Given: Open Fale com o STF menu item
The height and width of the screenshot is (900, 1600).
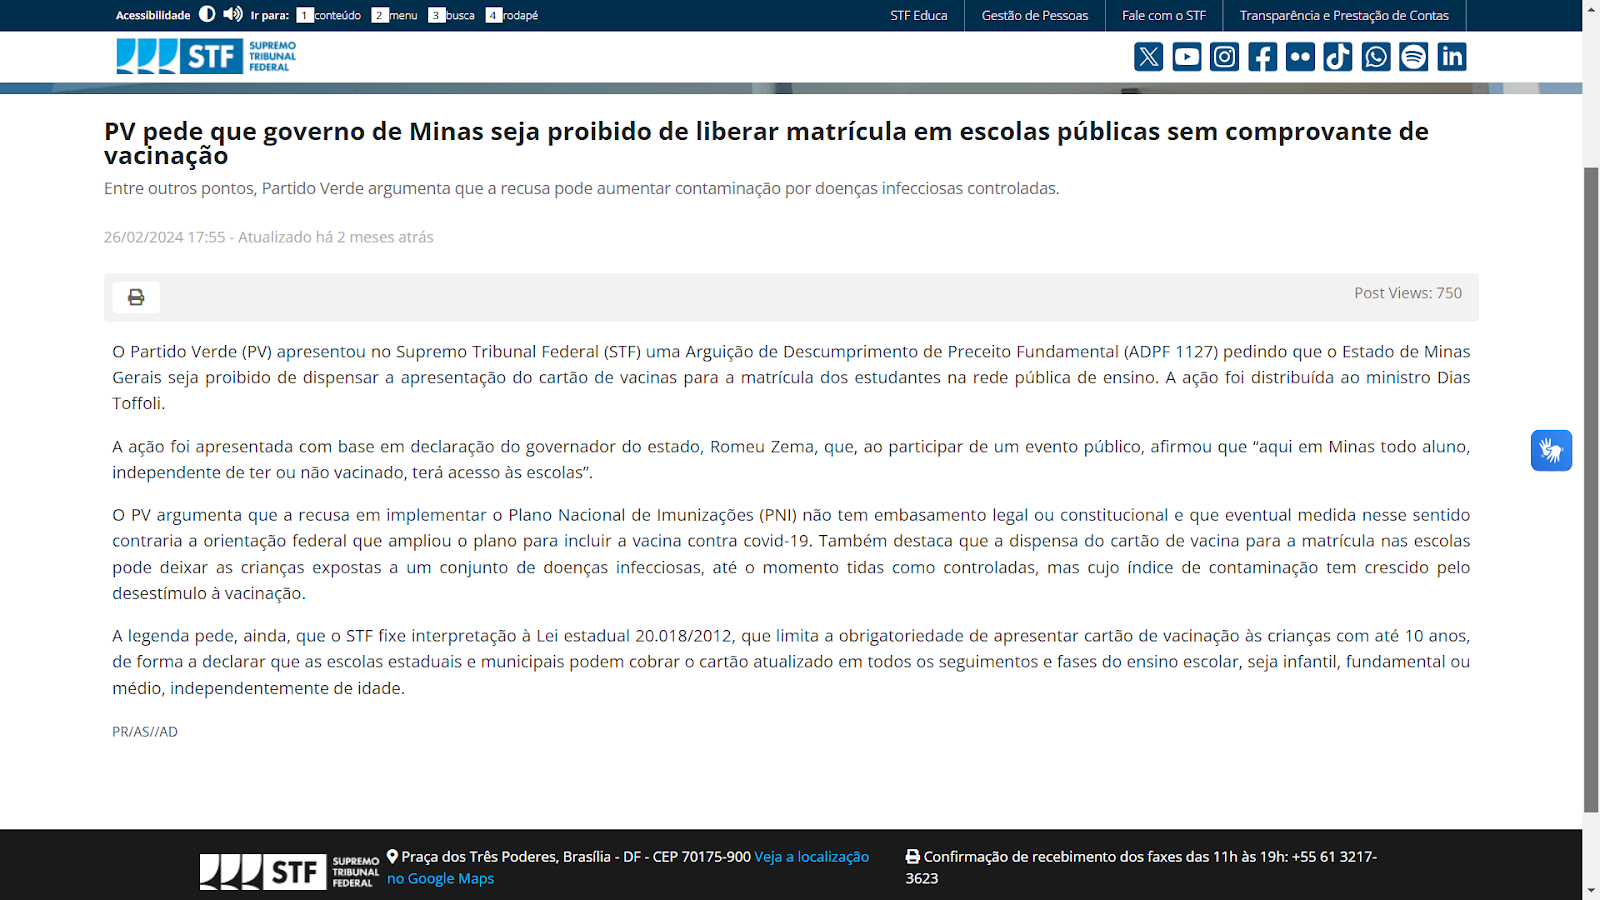Looking at the screenshot, I should pos(1164,15).
